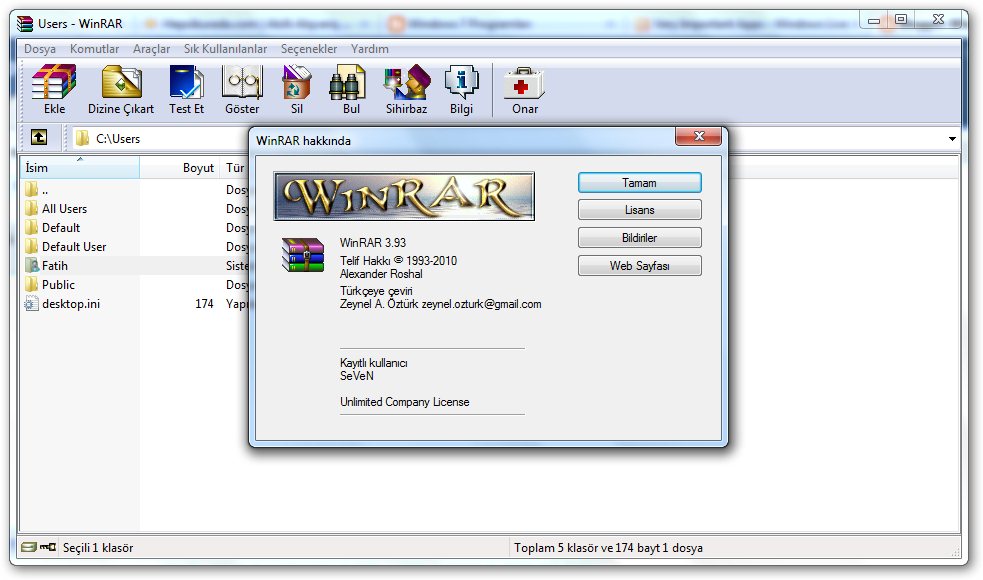Viewport: 983px width, 580px height.
Task: Click the parent '..' folder icon
Action: 31,189
